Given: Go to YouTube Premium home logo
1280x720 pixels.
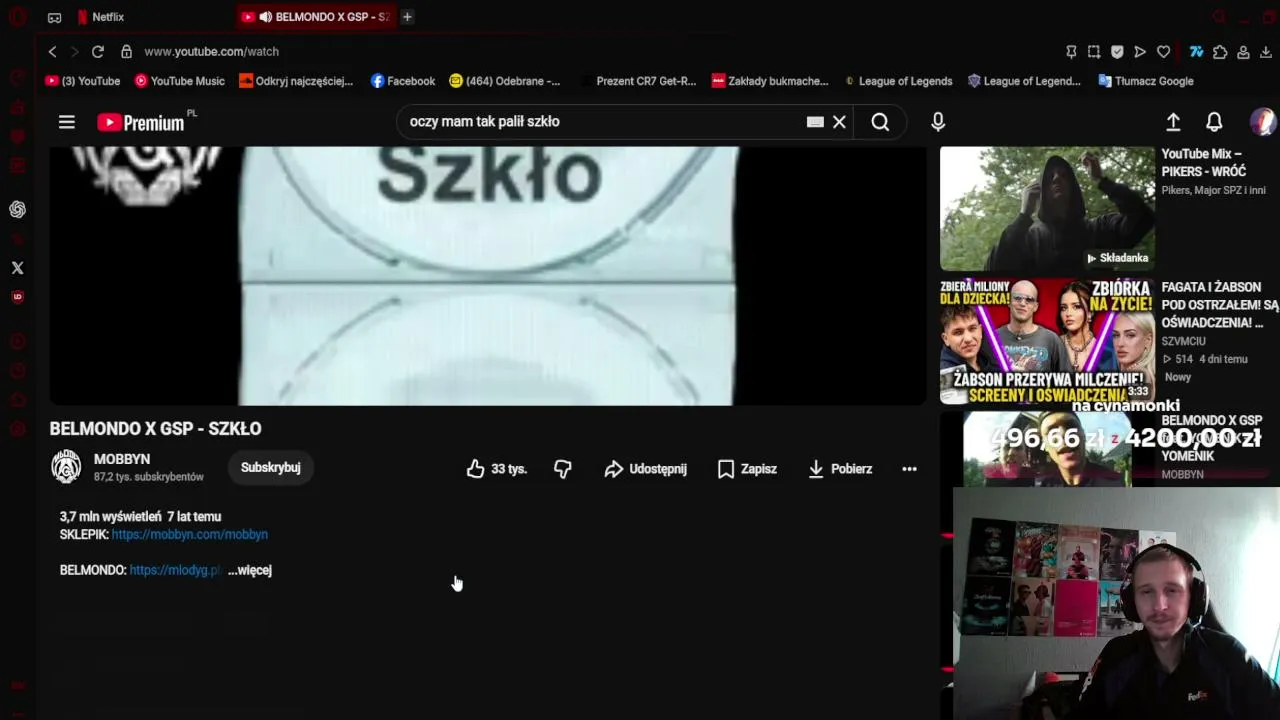Looking at the screenshot, I should click(x=141, y=122).
